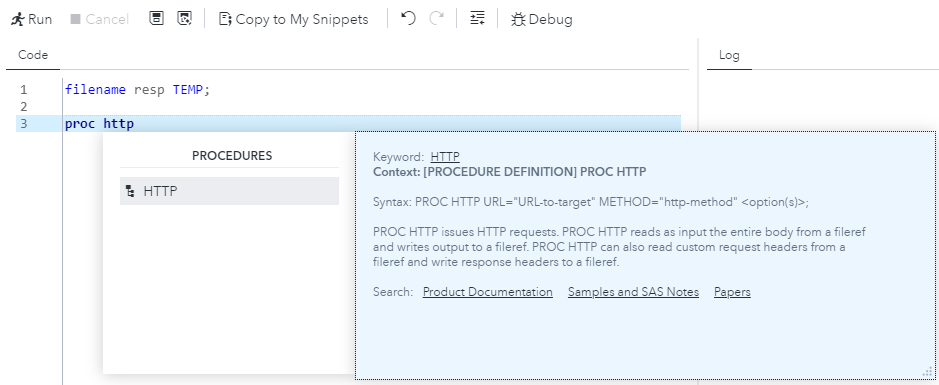Screen dimensions: 939x385
Task: Follow the HTTP keyword link
Action: pos(445,157)
